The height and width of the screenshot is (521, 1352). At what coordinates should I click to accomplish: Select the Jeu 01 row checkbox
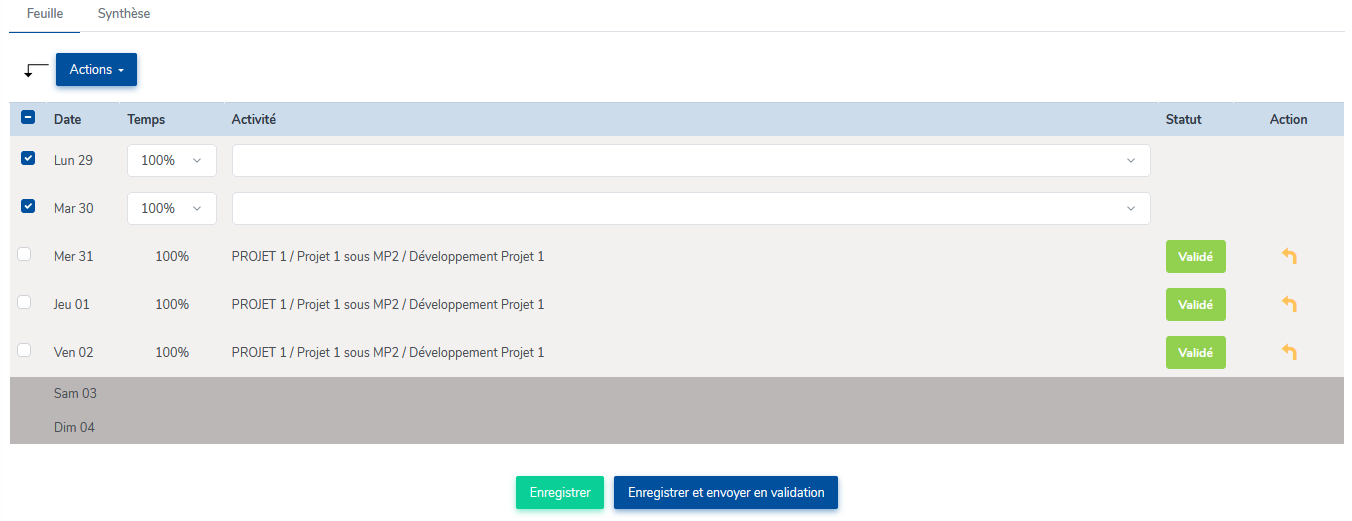pyautogui.click(x=25, y=303)
